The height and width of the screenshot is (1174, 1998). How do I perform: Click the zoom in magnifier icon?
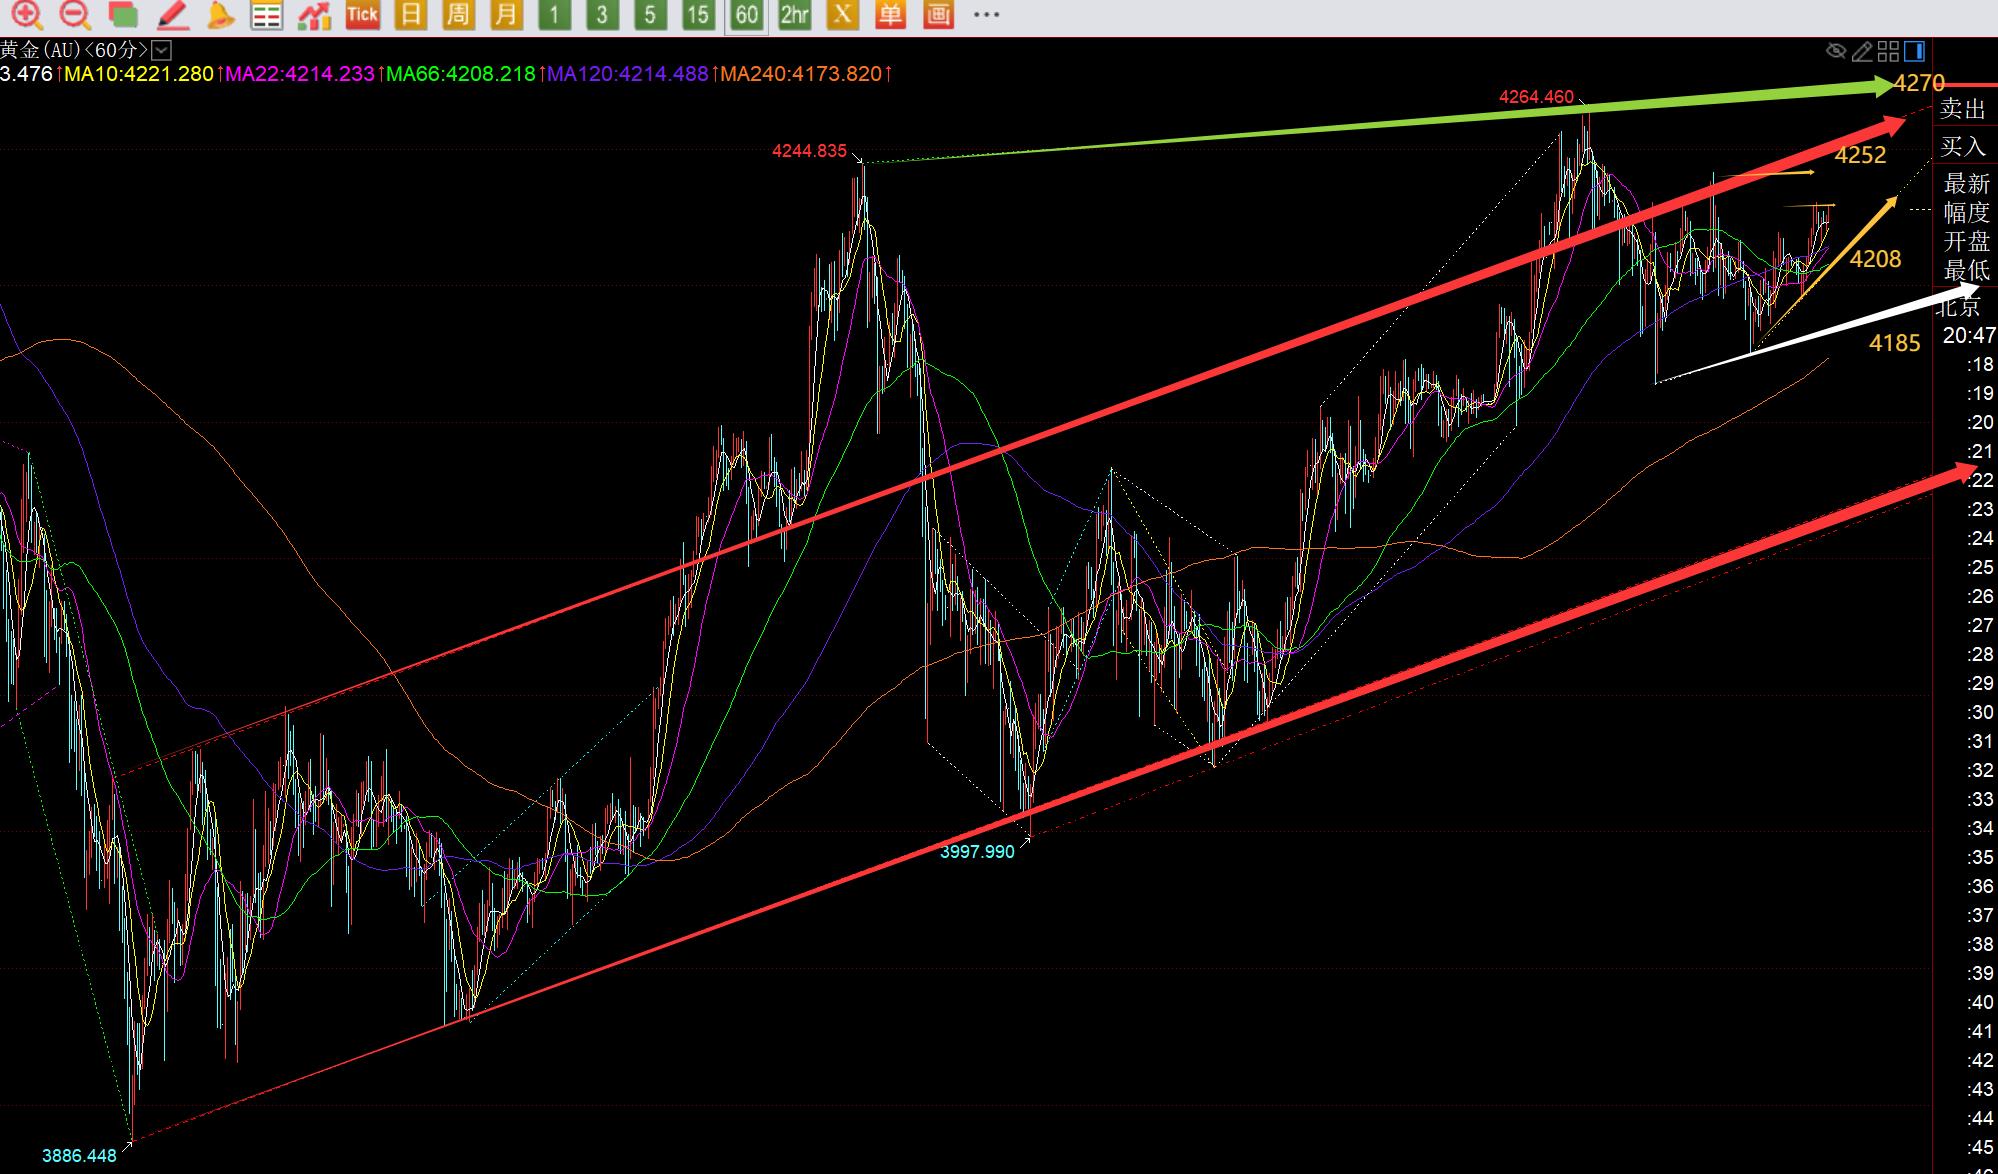tap(27, 14)
